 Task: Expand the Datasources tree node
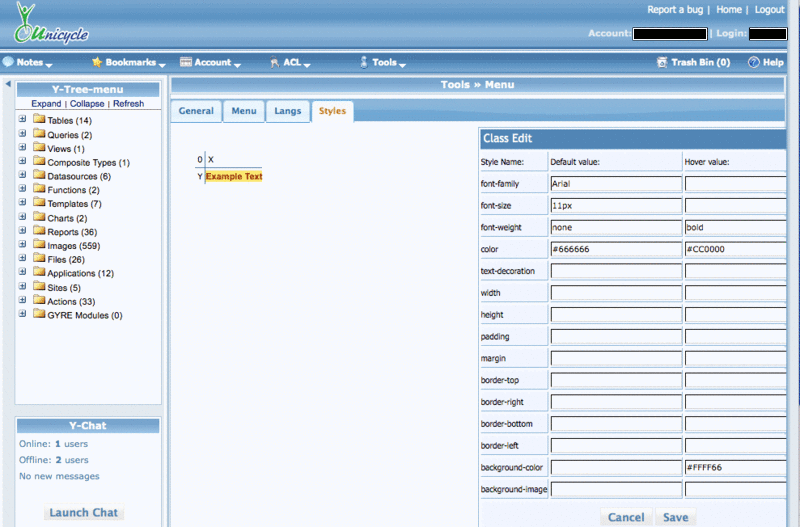(x=22, y=176)
